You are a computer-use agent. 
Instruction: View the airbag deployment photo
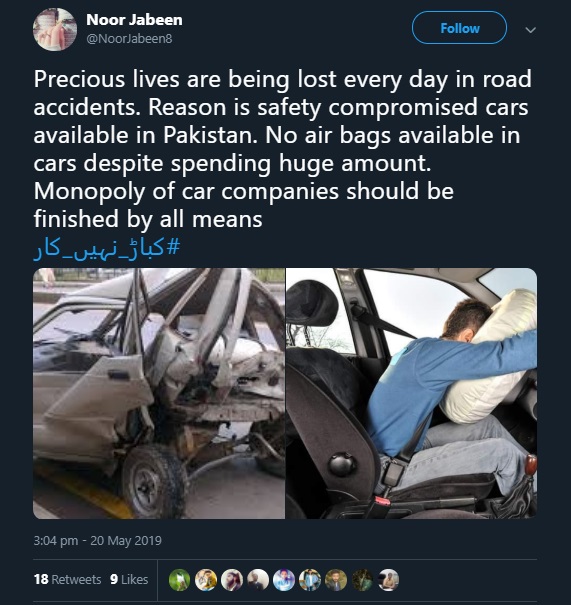click(x=411, y=393)
